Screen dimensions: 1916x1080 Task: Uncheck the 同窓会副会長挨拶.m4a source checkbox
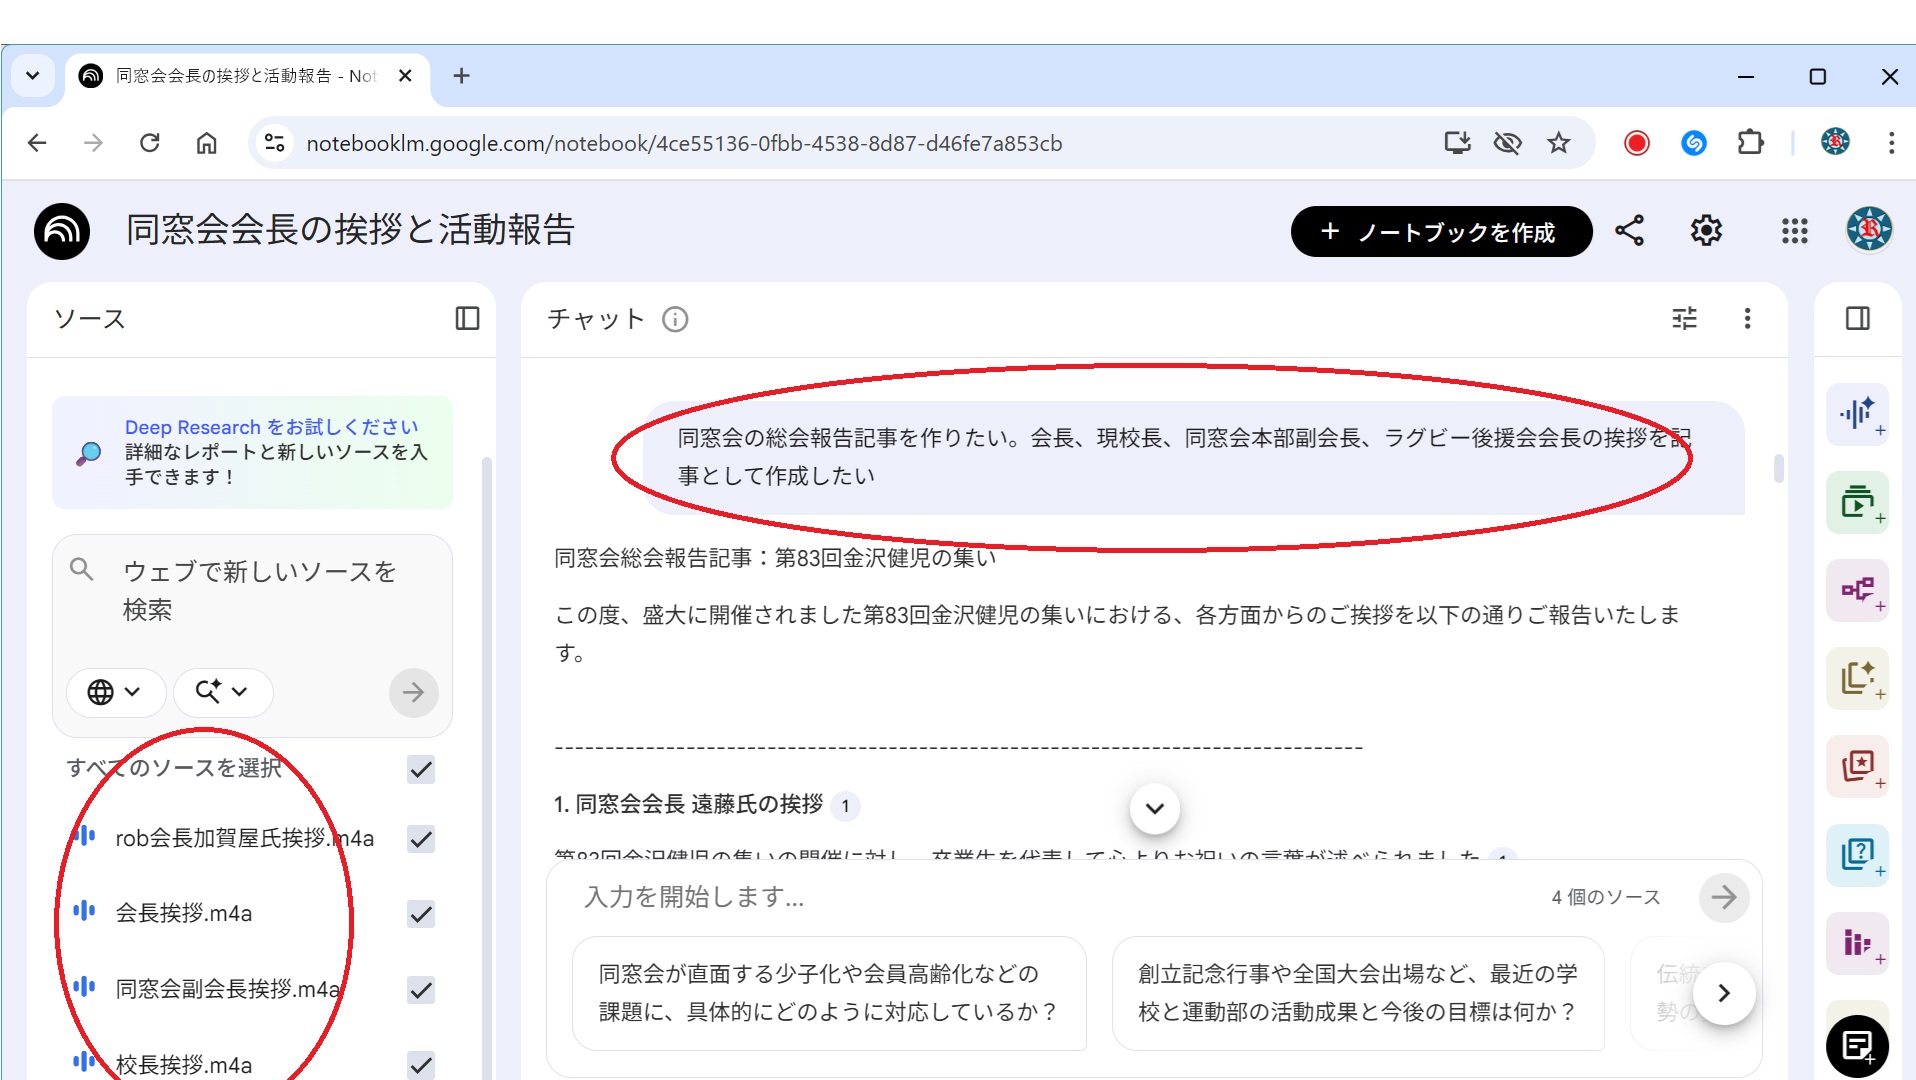click(421, 990)
